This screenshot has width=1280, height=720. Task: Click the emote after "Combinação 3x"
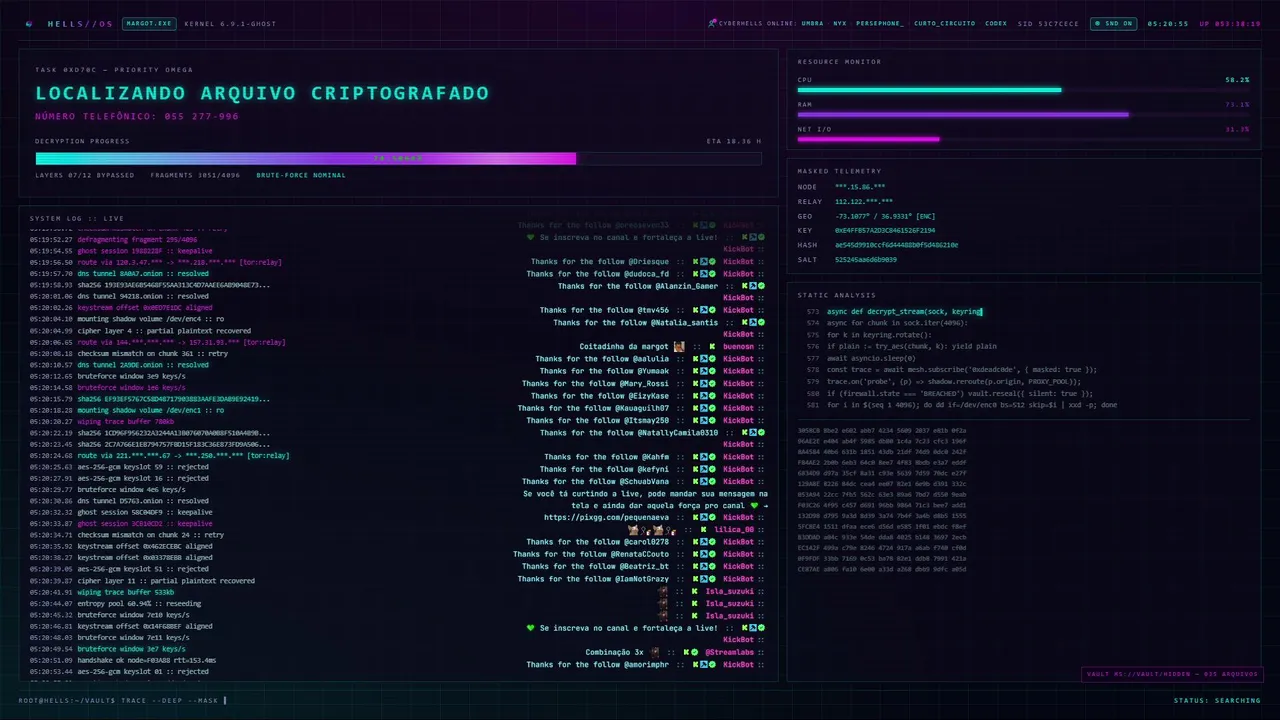654,652
